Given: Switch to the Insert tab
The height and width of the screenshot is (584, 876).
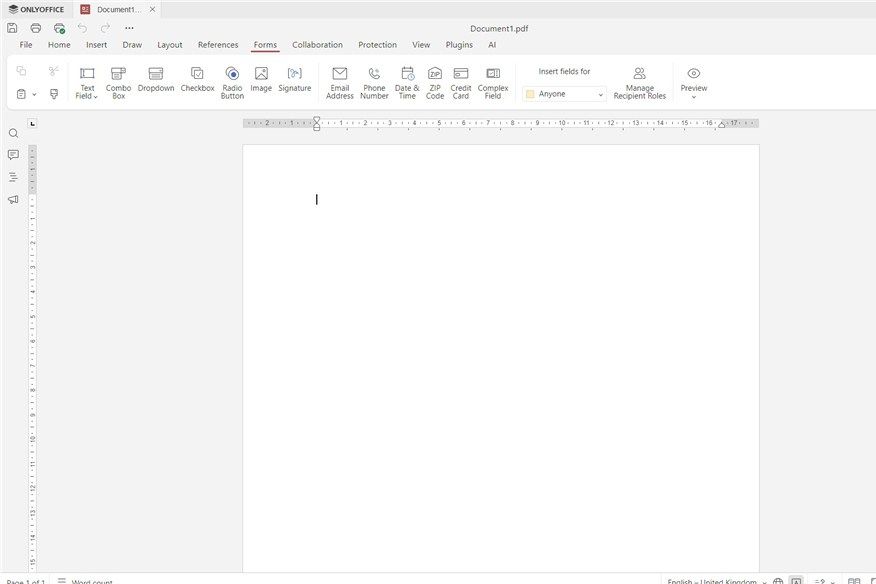Looking at the screenshot, I should pyautogui.click(x=96, y=45).
